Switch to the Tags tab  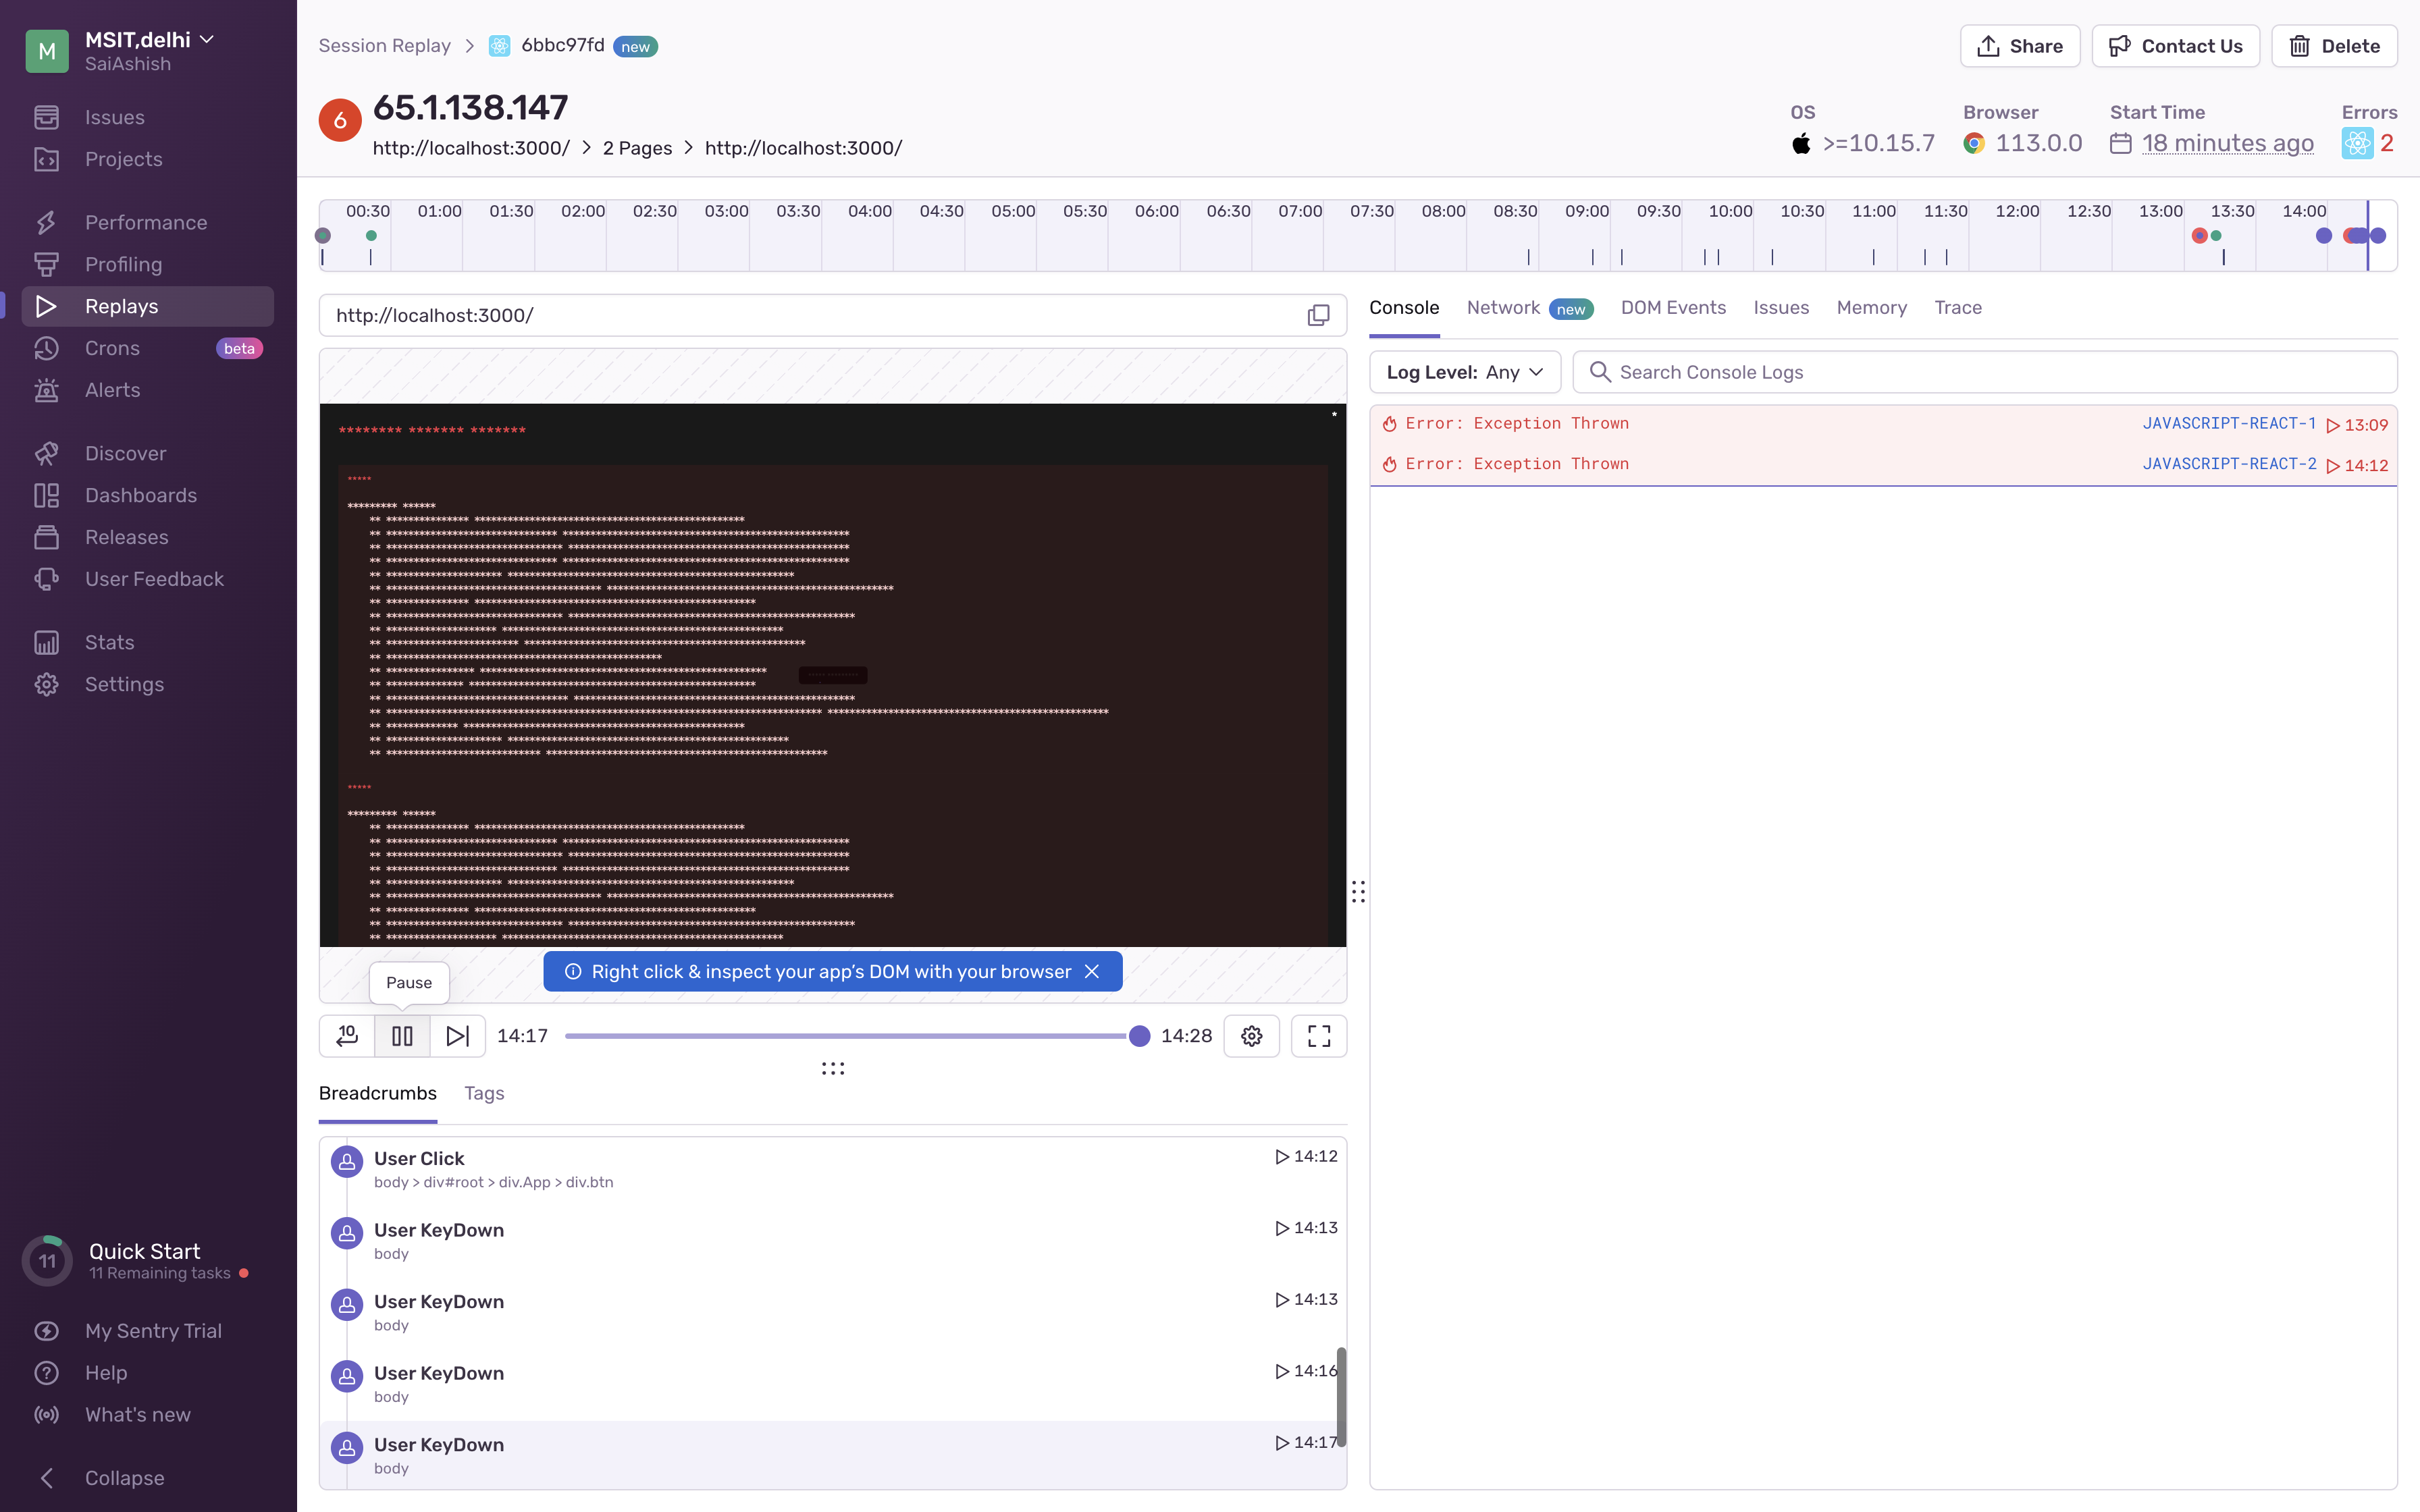484,1093
